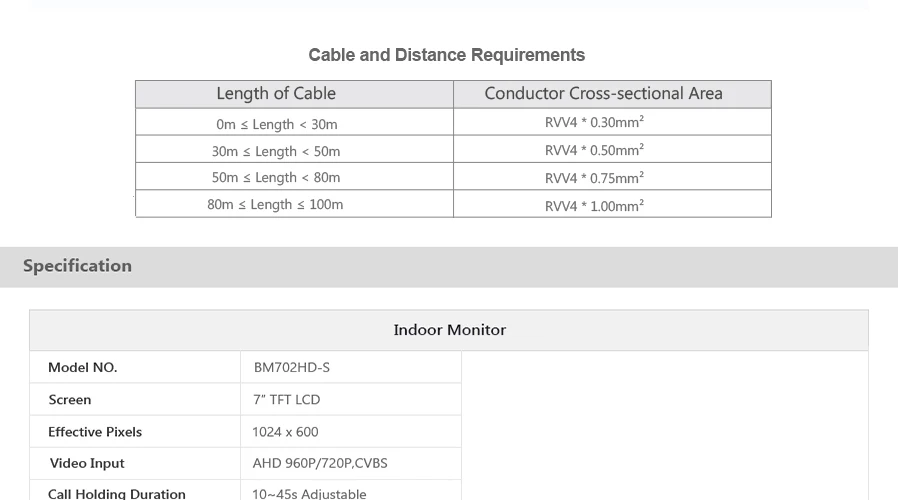Image resolution: width=898 pixels, height=500 pixels.
Task: Click the 30m ≤ Length < 50m cell
Action: (x=294, y=149)
